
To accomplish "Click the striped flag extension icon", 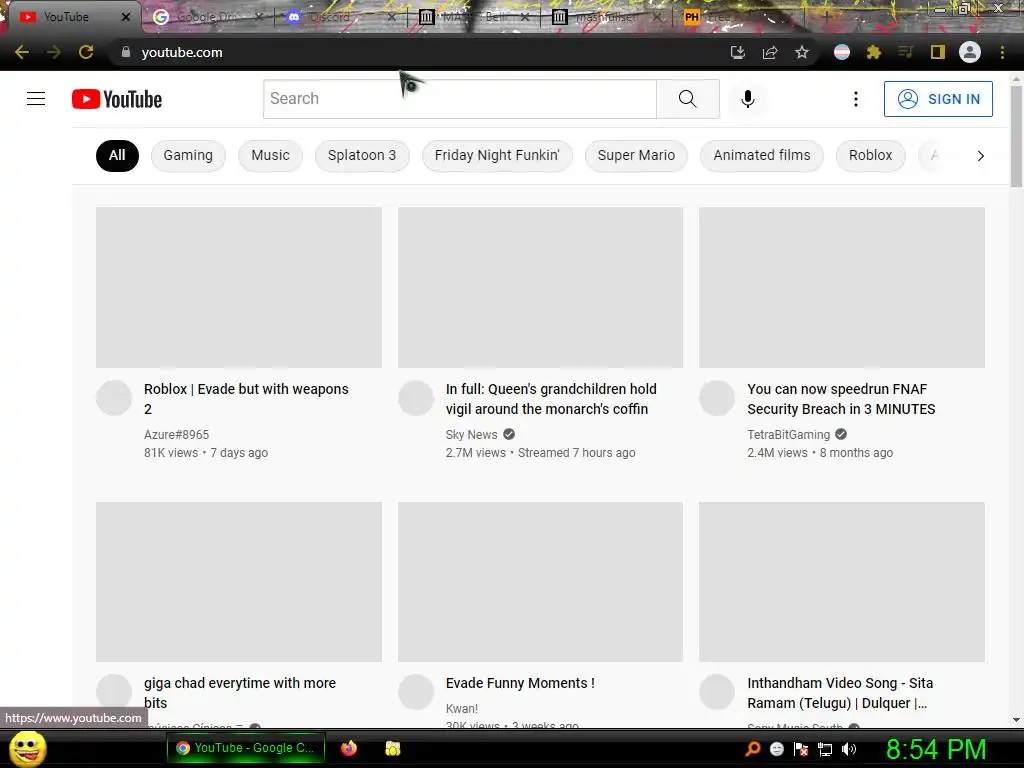I will click(x=842, y=52).
